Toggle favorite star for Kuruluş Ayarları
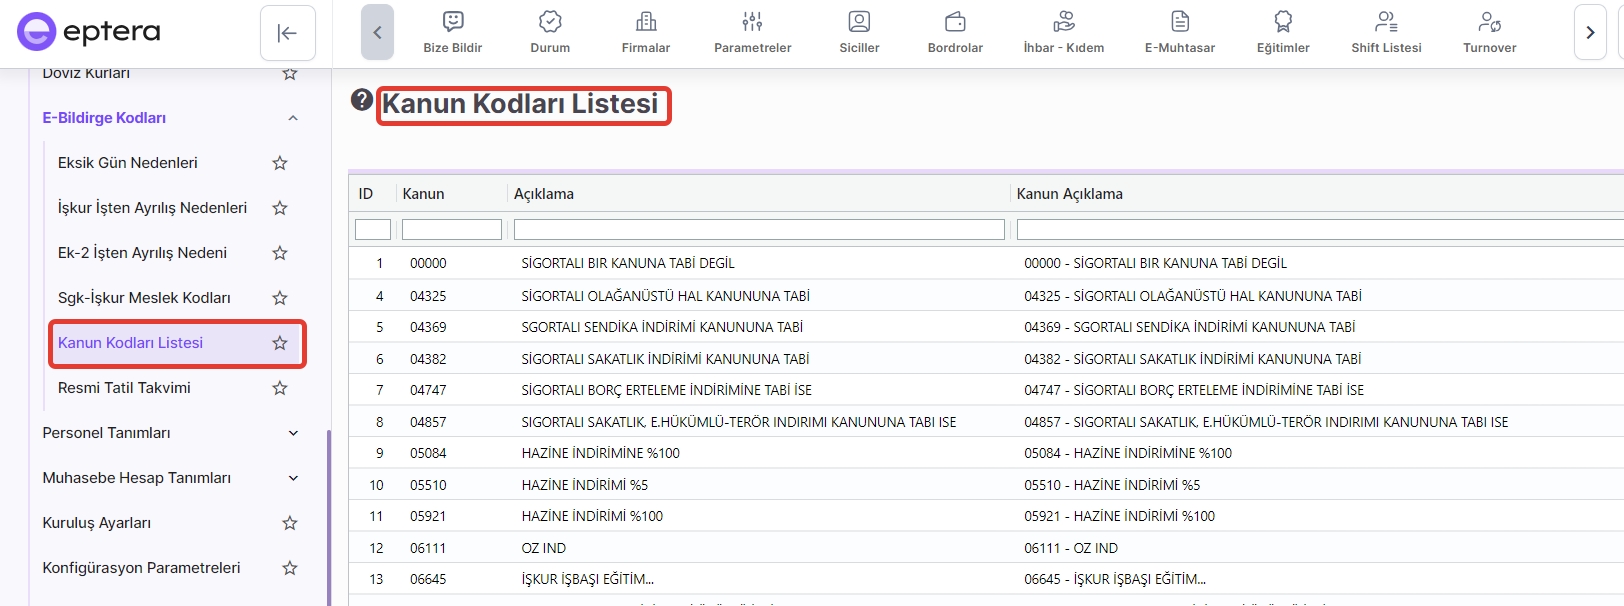This screenshot has width=1624, height=606. pos(290,523)
